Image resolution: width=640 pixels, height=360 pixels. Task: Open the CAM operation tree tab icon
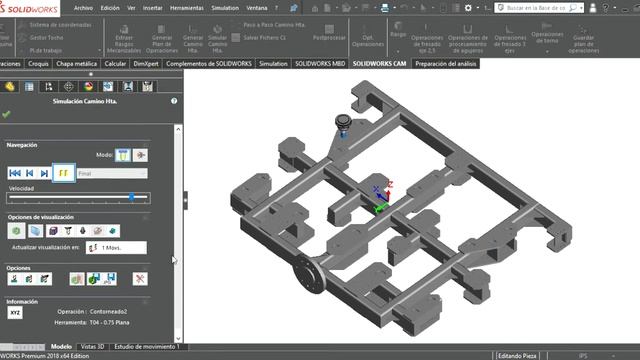(x=128, y=87)
